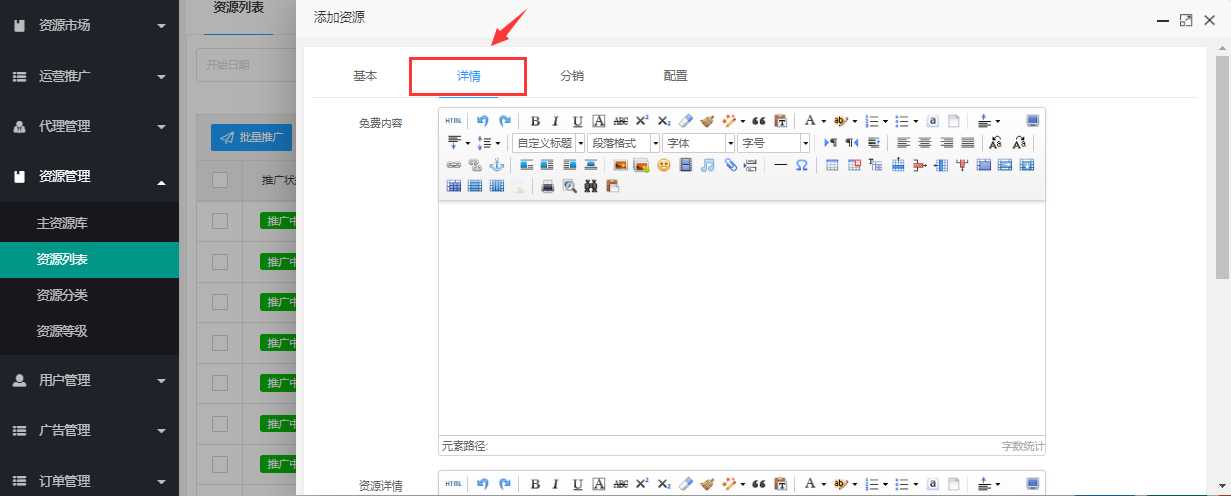Open 资源列表 sidebar item
The height and width of the screenshot is (496, 1231).
89,259
